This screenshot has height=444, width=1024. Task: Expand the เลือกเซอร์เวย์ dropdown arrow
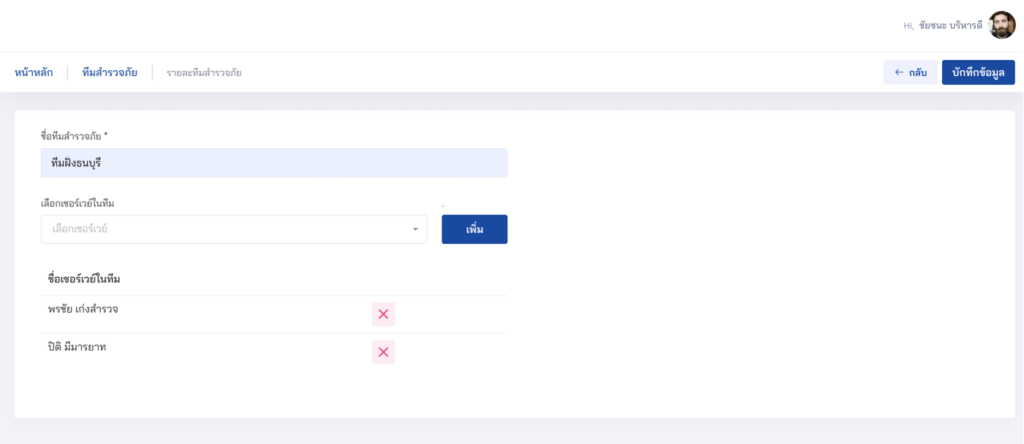point(415,230)
